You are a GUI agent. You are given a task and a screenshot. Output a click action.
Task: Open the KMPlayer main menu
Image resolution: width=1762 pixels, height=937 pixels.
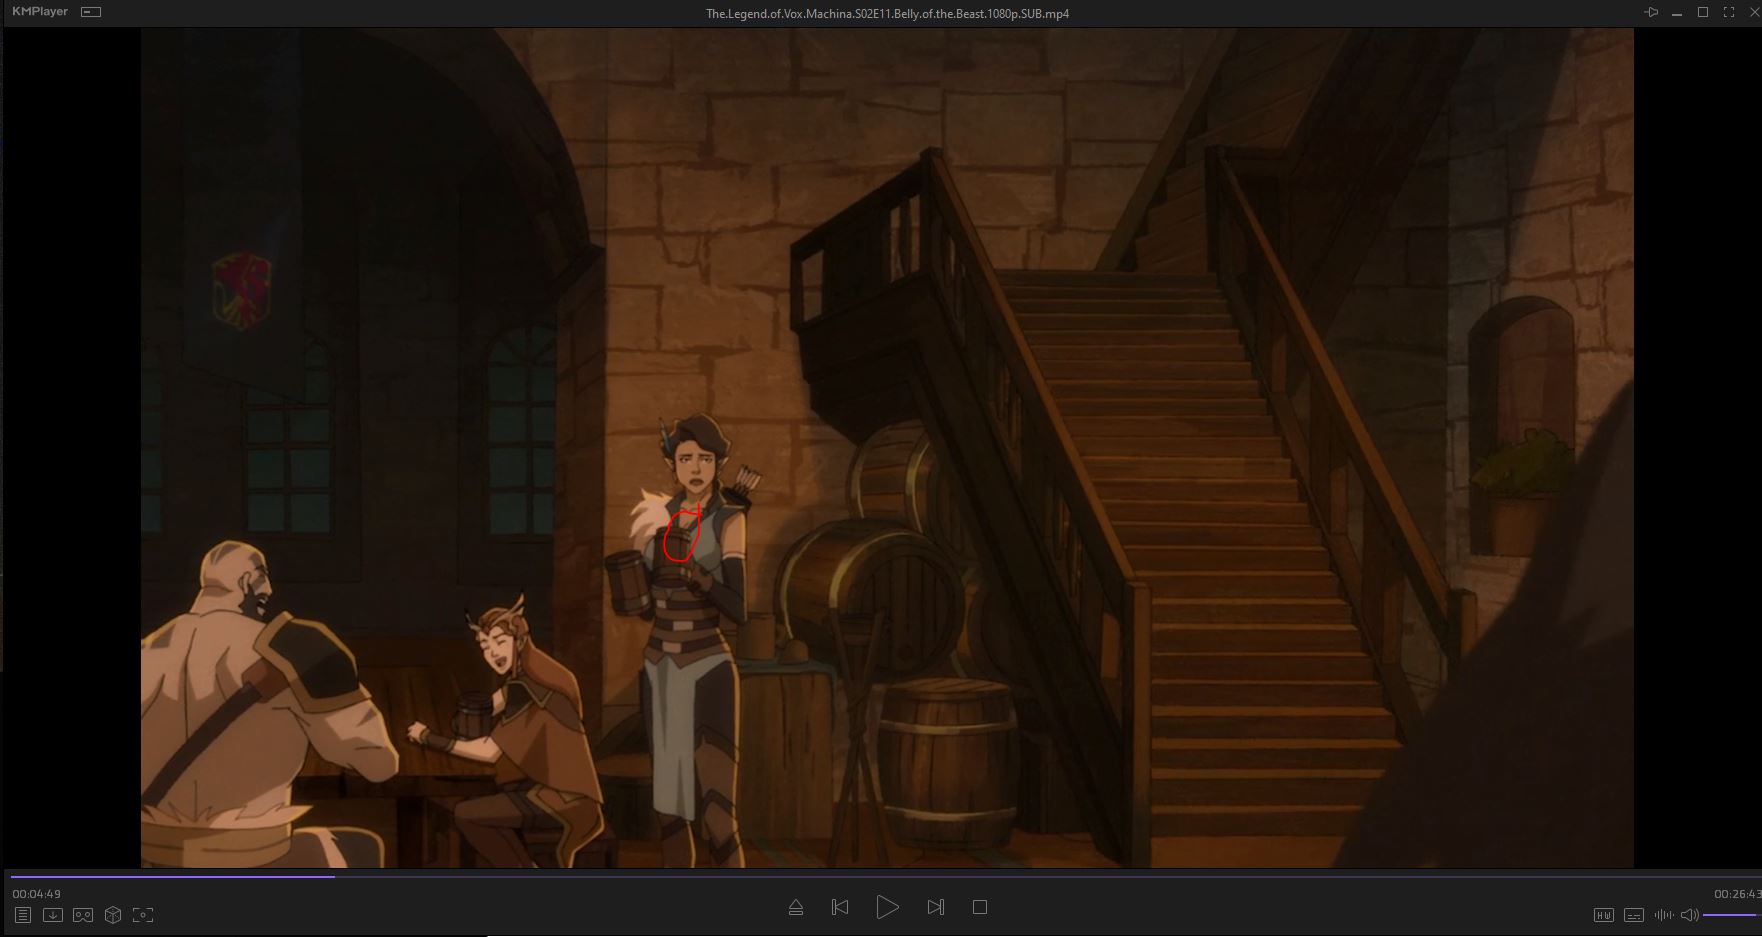click(x=40, y=12)
